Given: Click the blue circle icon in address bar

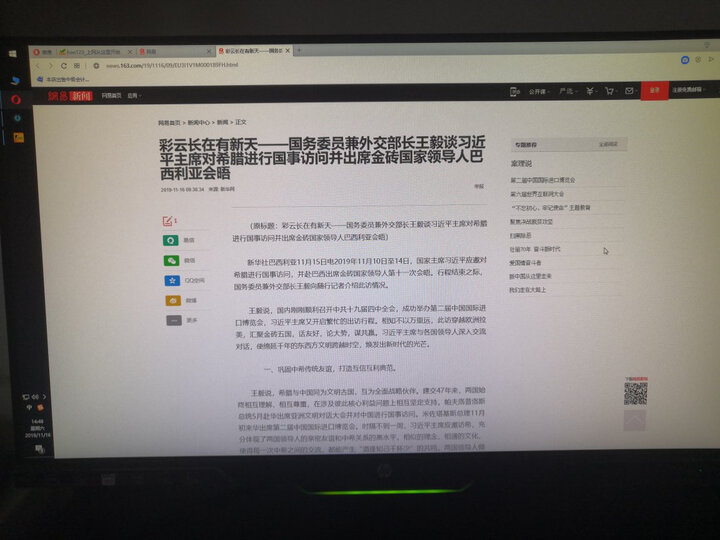Looking at the screenshot, I should coord(685,60).
